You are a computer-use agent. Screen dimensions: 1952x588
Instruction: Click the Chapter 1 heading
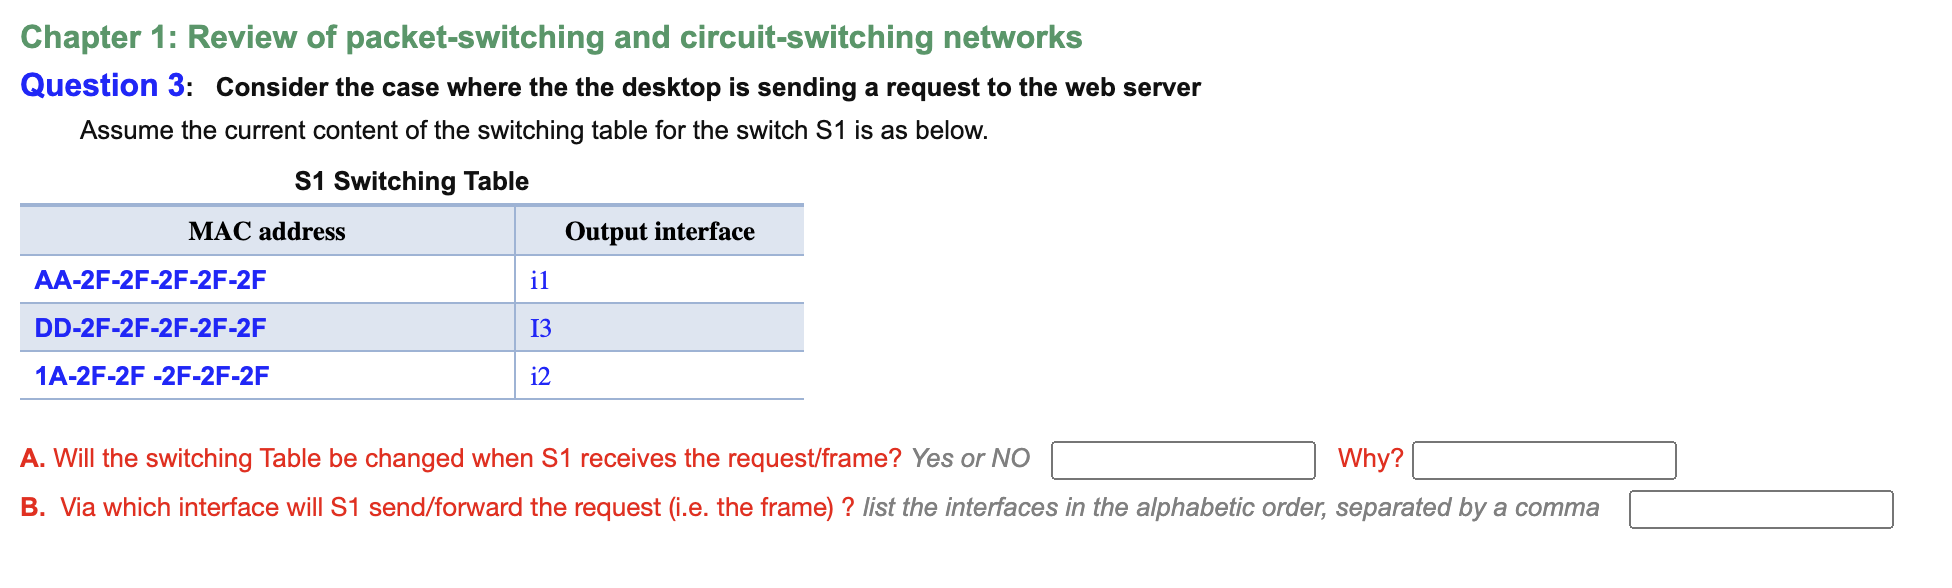pyautogui.click(x=551, y=36)
